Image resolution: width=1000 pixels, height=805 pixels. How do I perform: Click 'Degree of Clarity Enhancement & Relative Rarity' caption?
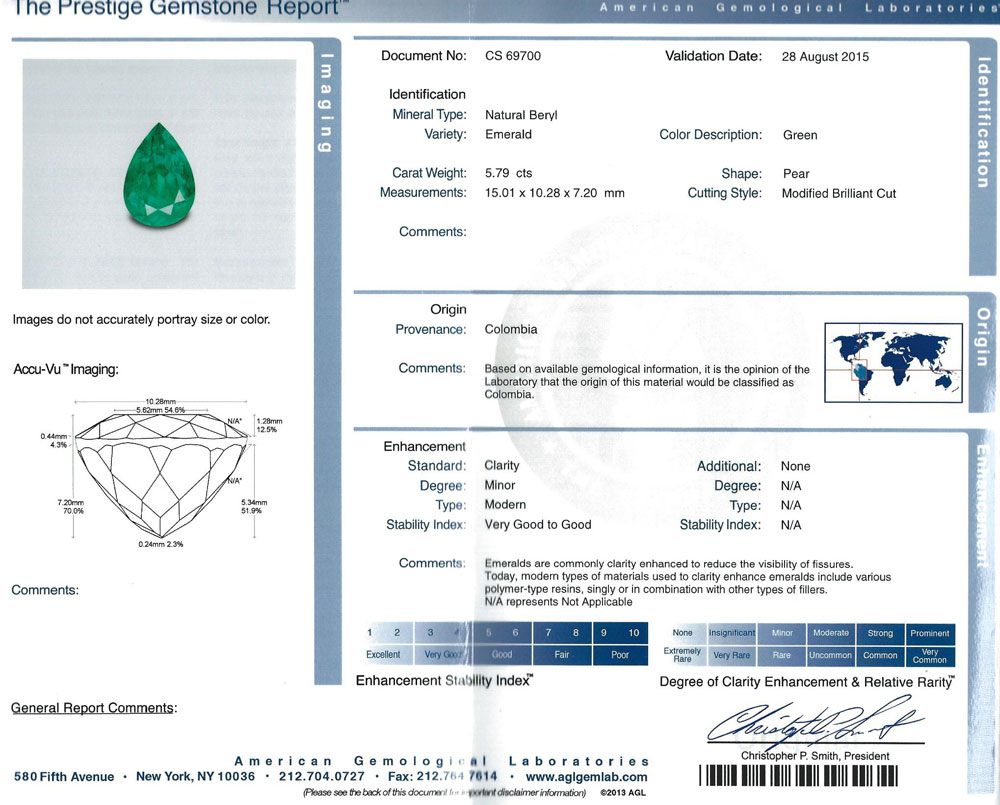(807, 682)
